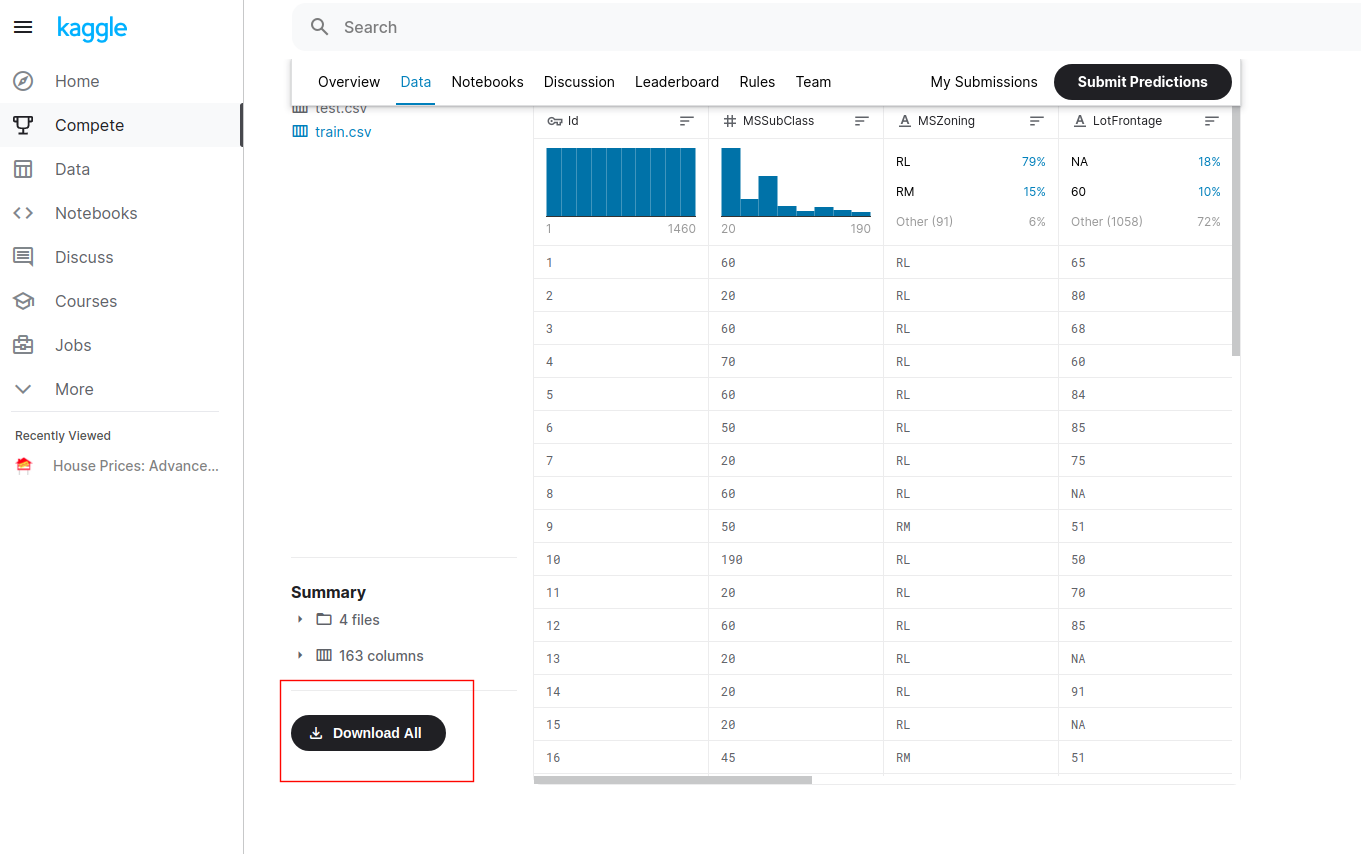This screenshot has height=854, width=1361.
Task: Click the Courses graduation cap icon
Action: [x=23, y=301]
